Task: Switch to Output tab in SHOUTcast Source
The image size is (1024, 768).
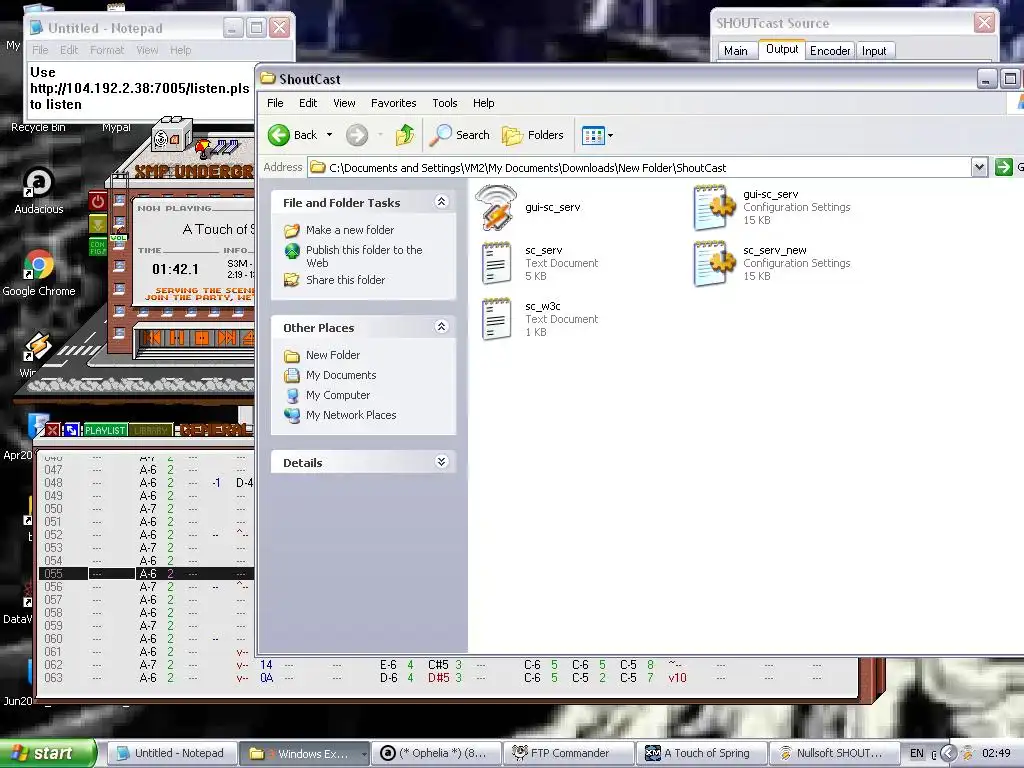Action: (782, 49)
